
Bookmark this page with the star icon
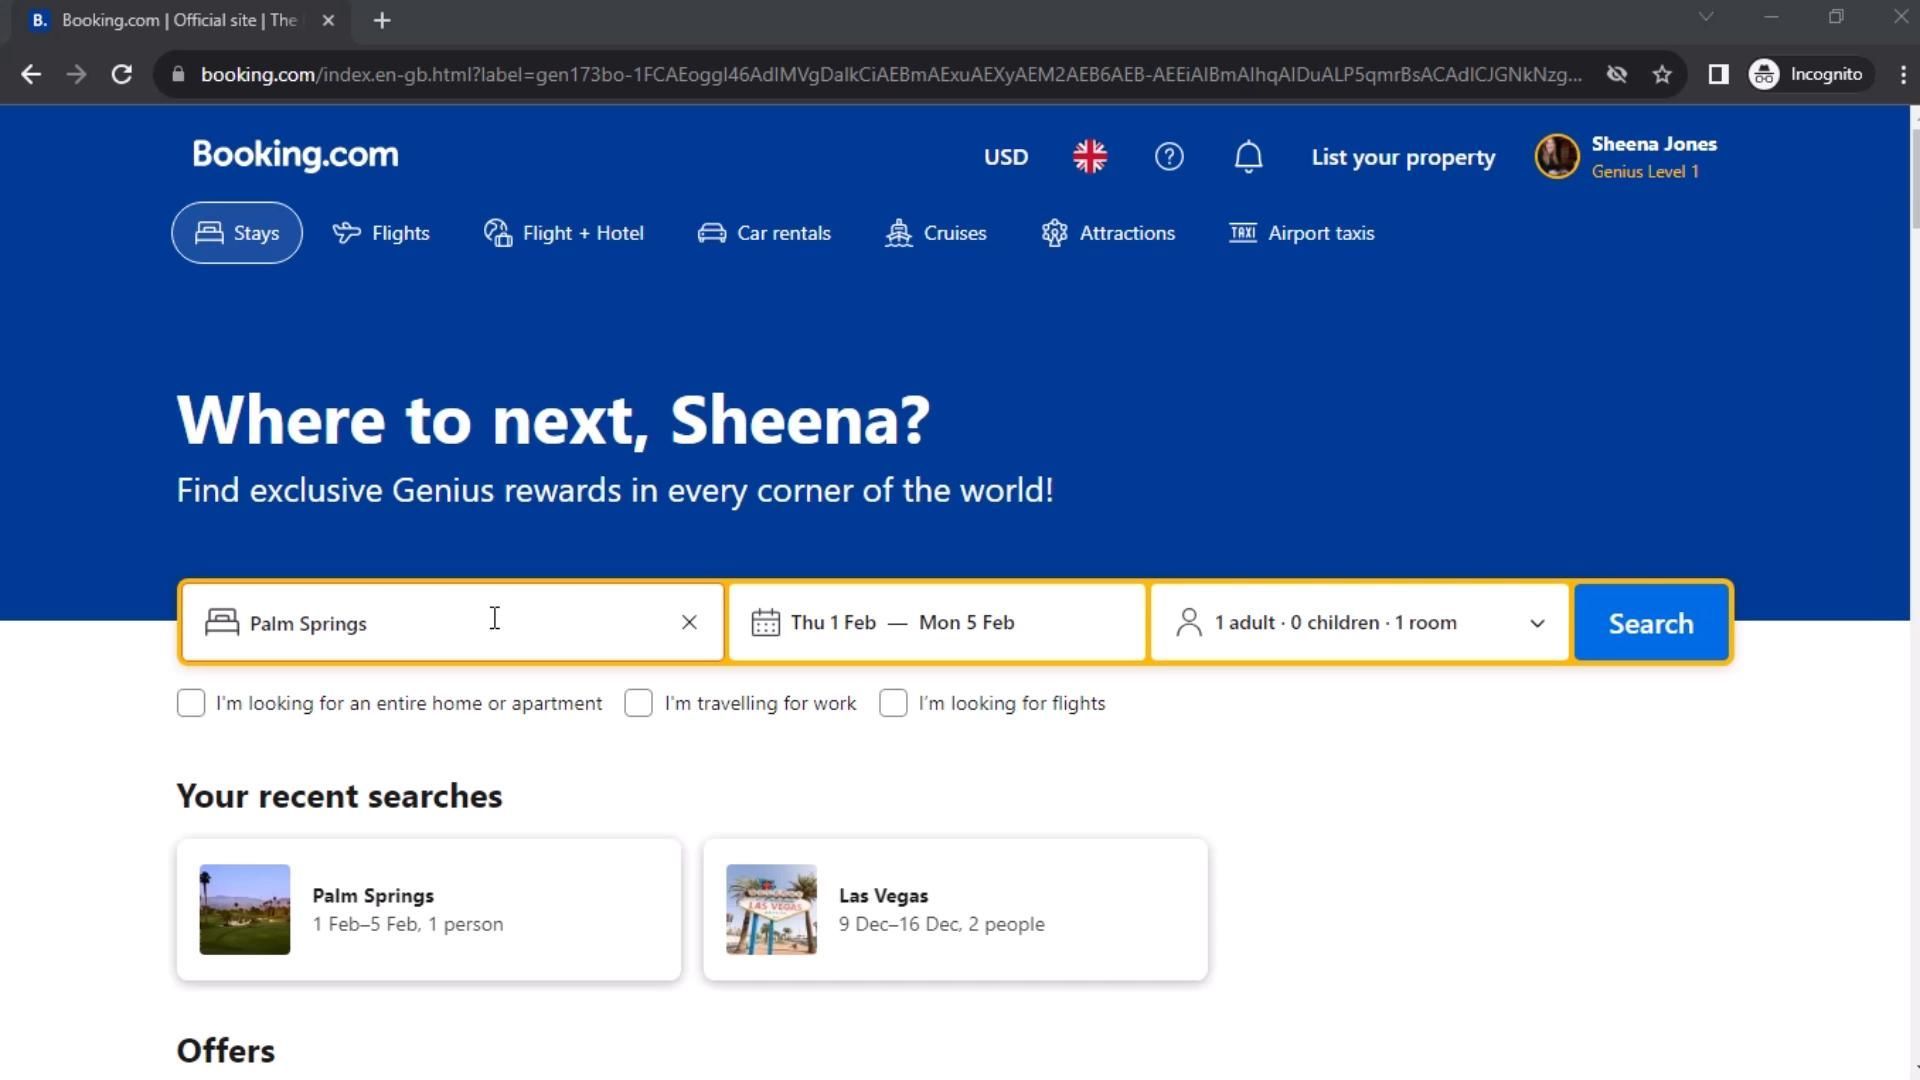(1662, 74)
